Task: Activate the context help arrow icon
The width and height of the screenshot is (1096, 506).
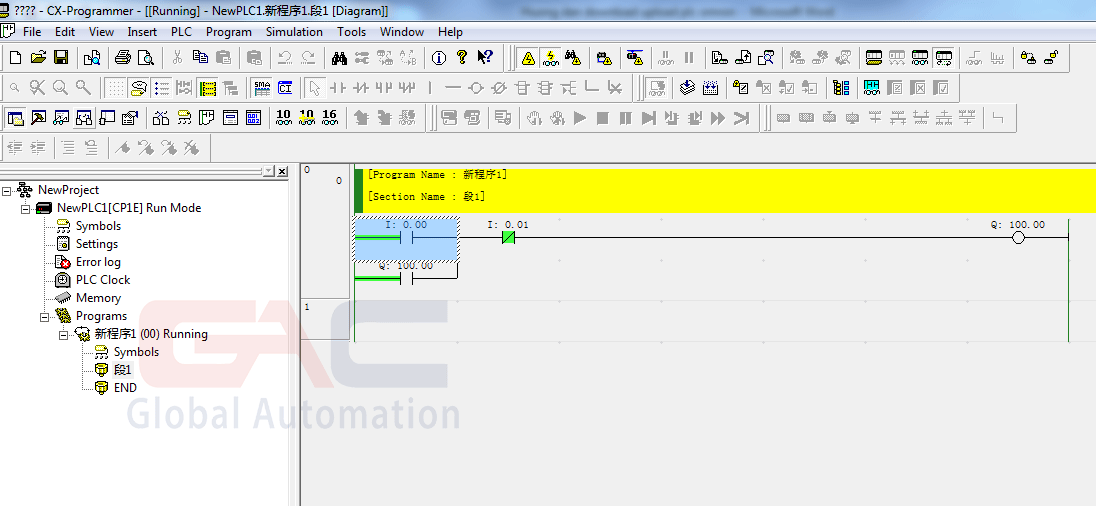Action: point(485,57)
